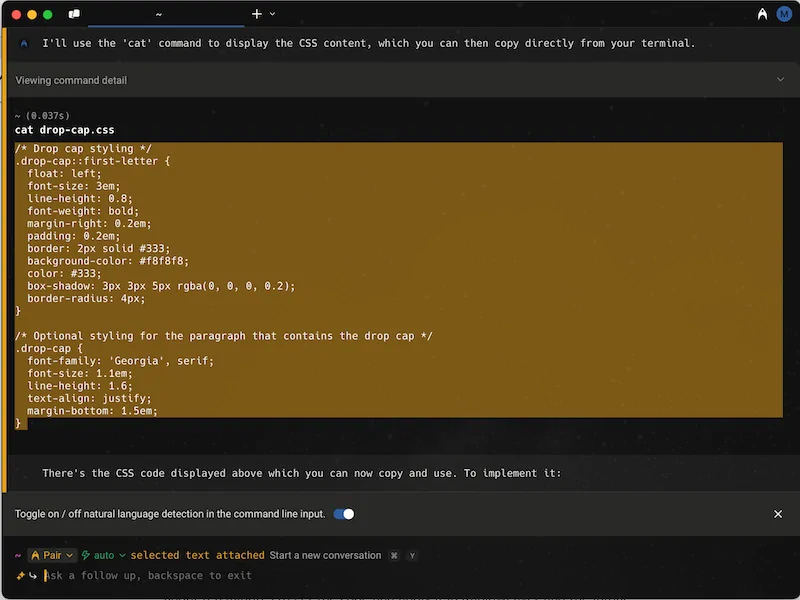Open the tab overview panel icon

pyautogui.click(x=74, y=14)
